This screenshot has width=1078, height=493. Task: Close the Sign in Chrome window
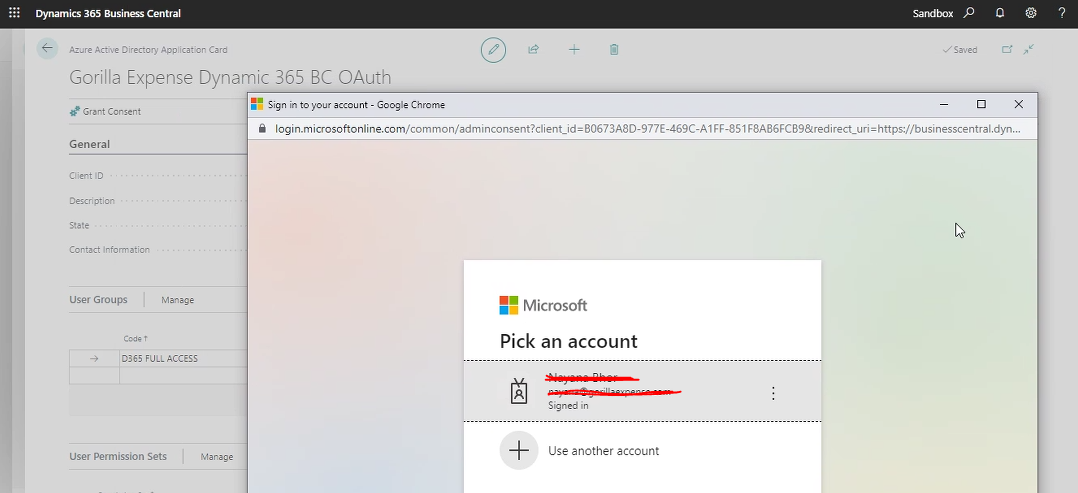tap(1019, 105)
